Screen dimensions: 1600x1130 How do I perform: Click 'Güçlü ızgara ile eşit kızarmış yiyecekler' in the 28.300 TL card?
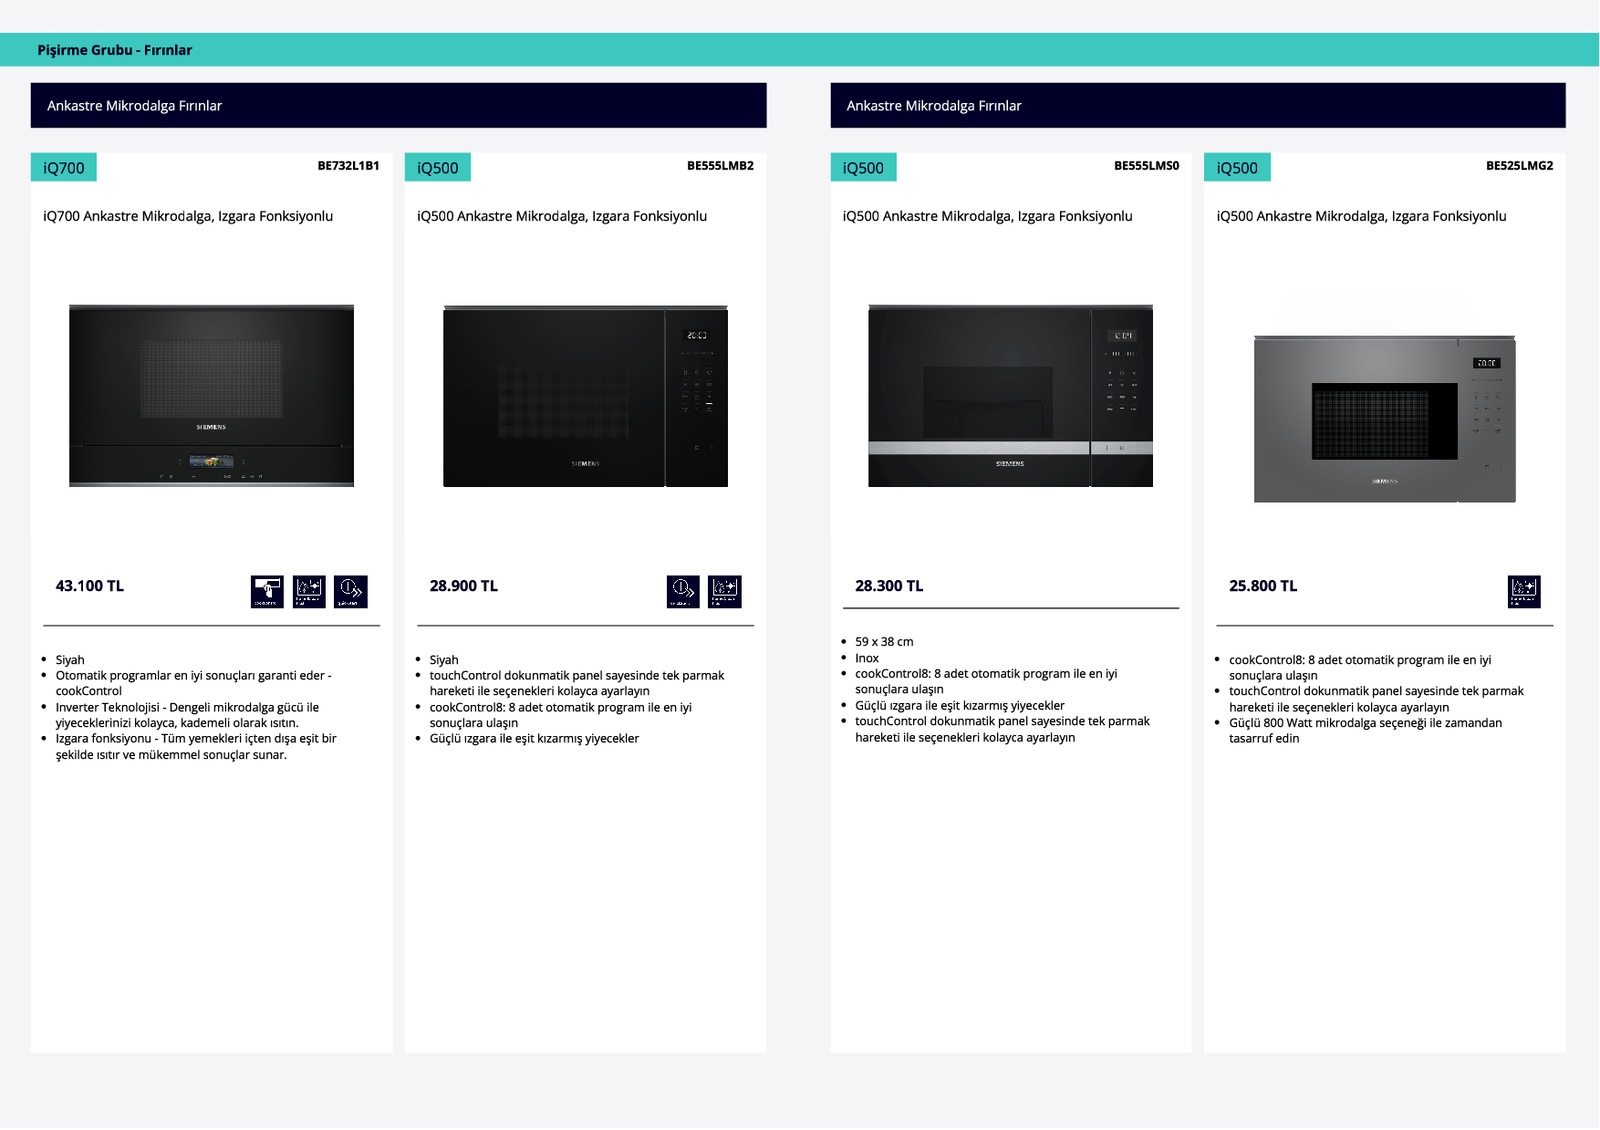960,705
